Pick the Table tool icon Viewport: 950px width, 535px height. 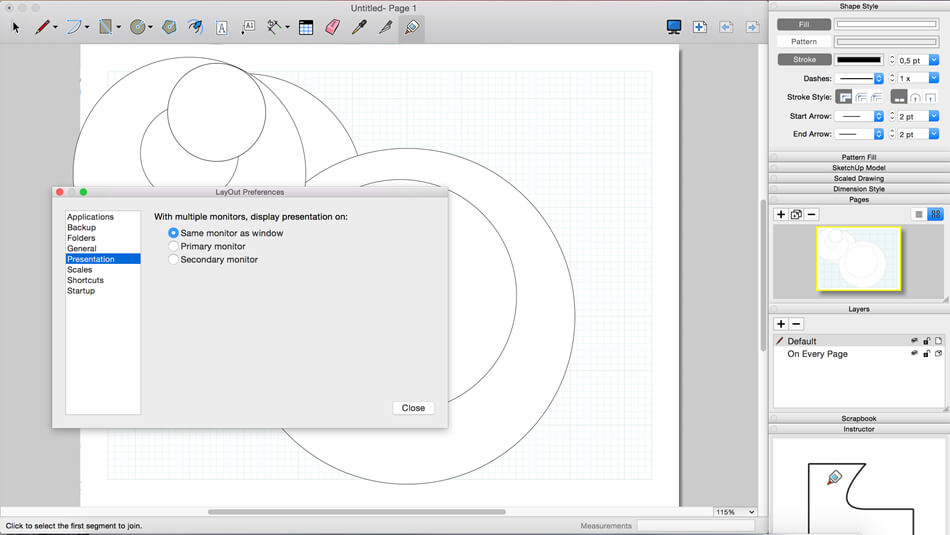(x=306, y=28)
